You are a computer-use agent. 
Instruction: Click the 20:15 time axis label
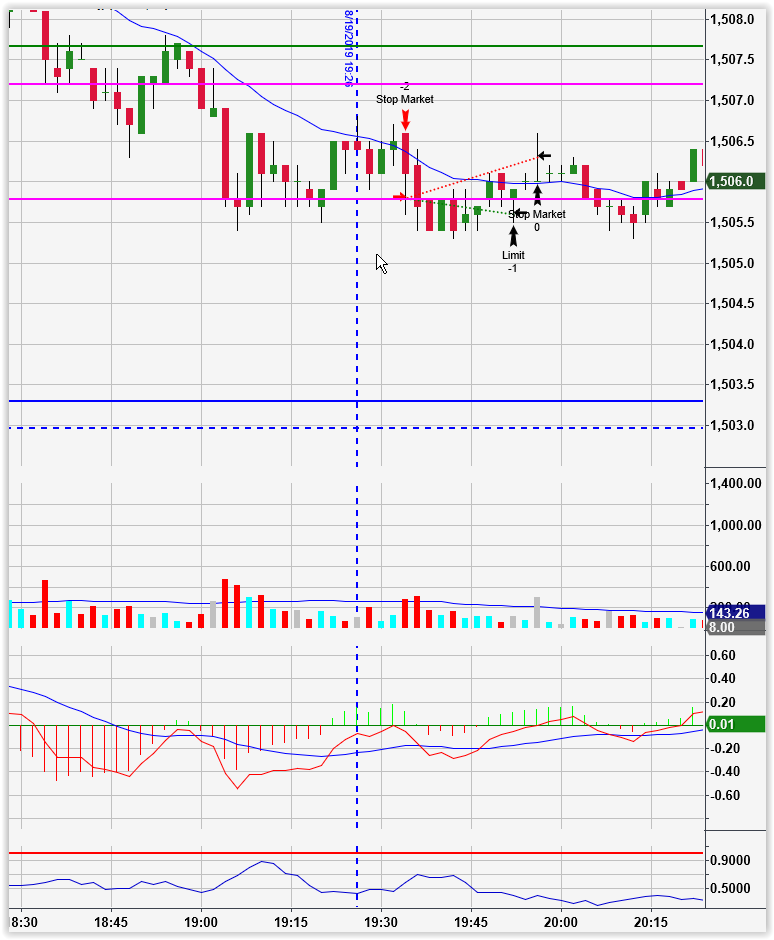tap(651, 921)
